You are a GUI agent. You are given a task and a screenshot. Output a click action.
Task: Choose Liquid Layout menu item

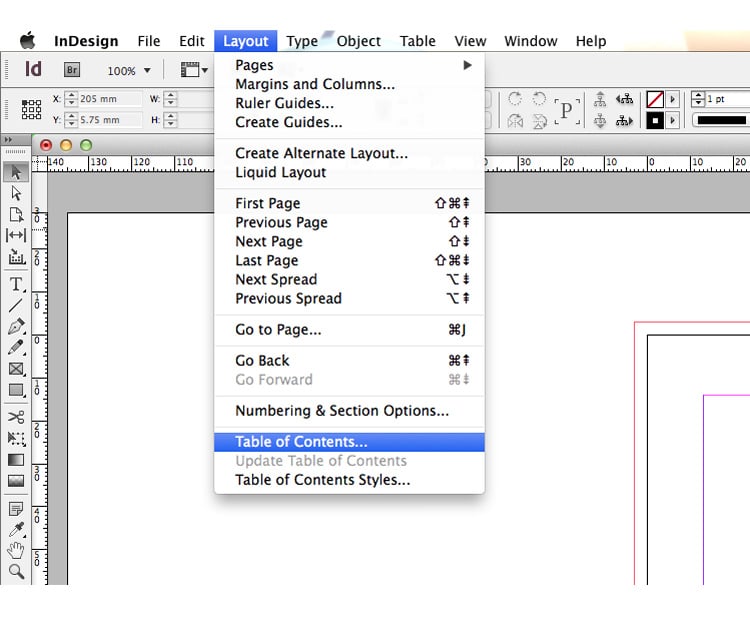pos(349,172)
